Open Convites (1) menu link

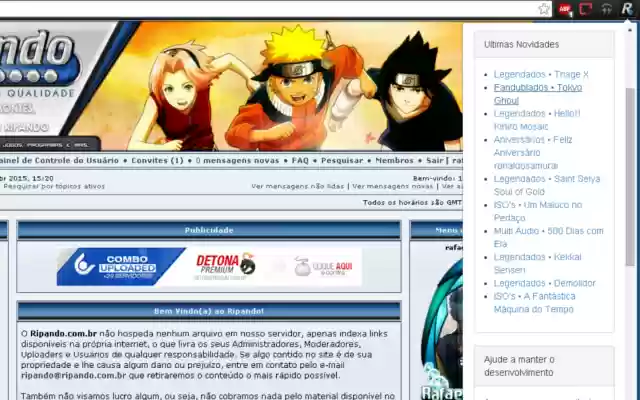(157, 160)
